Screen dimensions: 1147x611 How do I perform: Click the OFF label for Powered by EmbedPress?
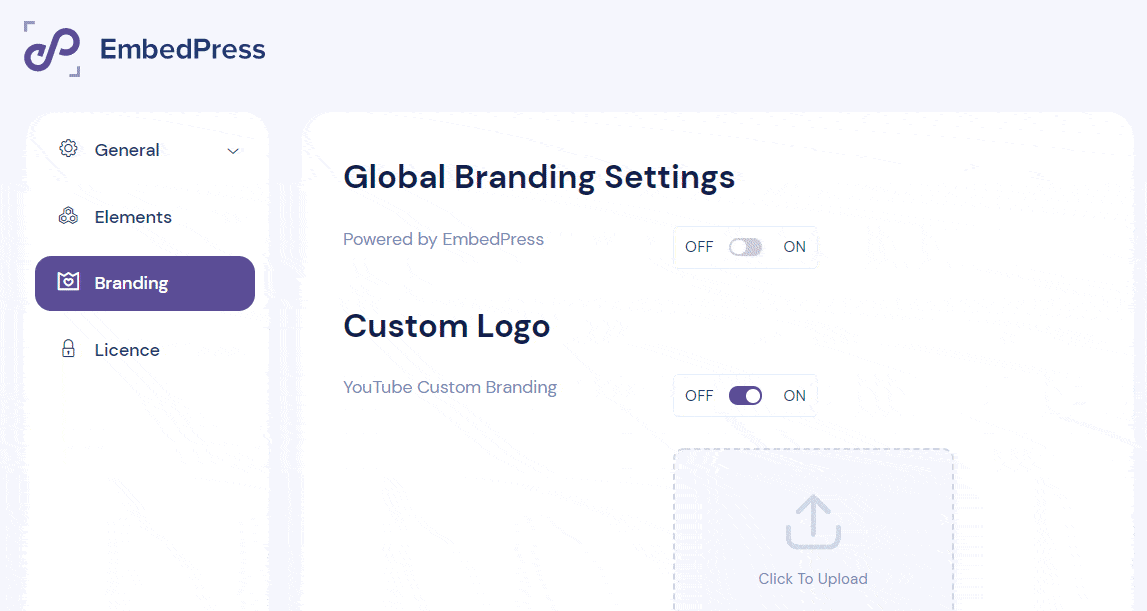[x=699, y=247]
